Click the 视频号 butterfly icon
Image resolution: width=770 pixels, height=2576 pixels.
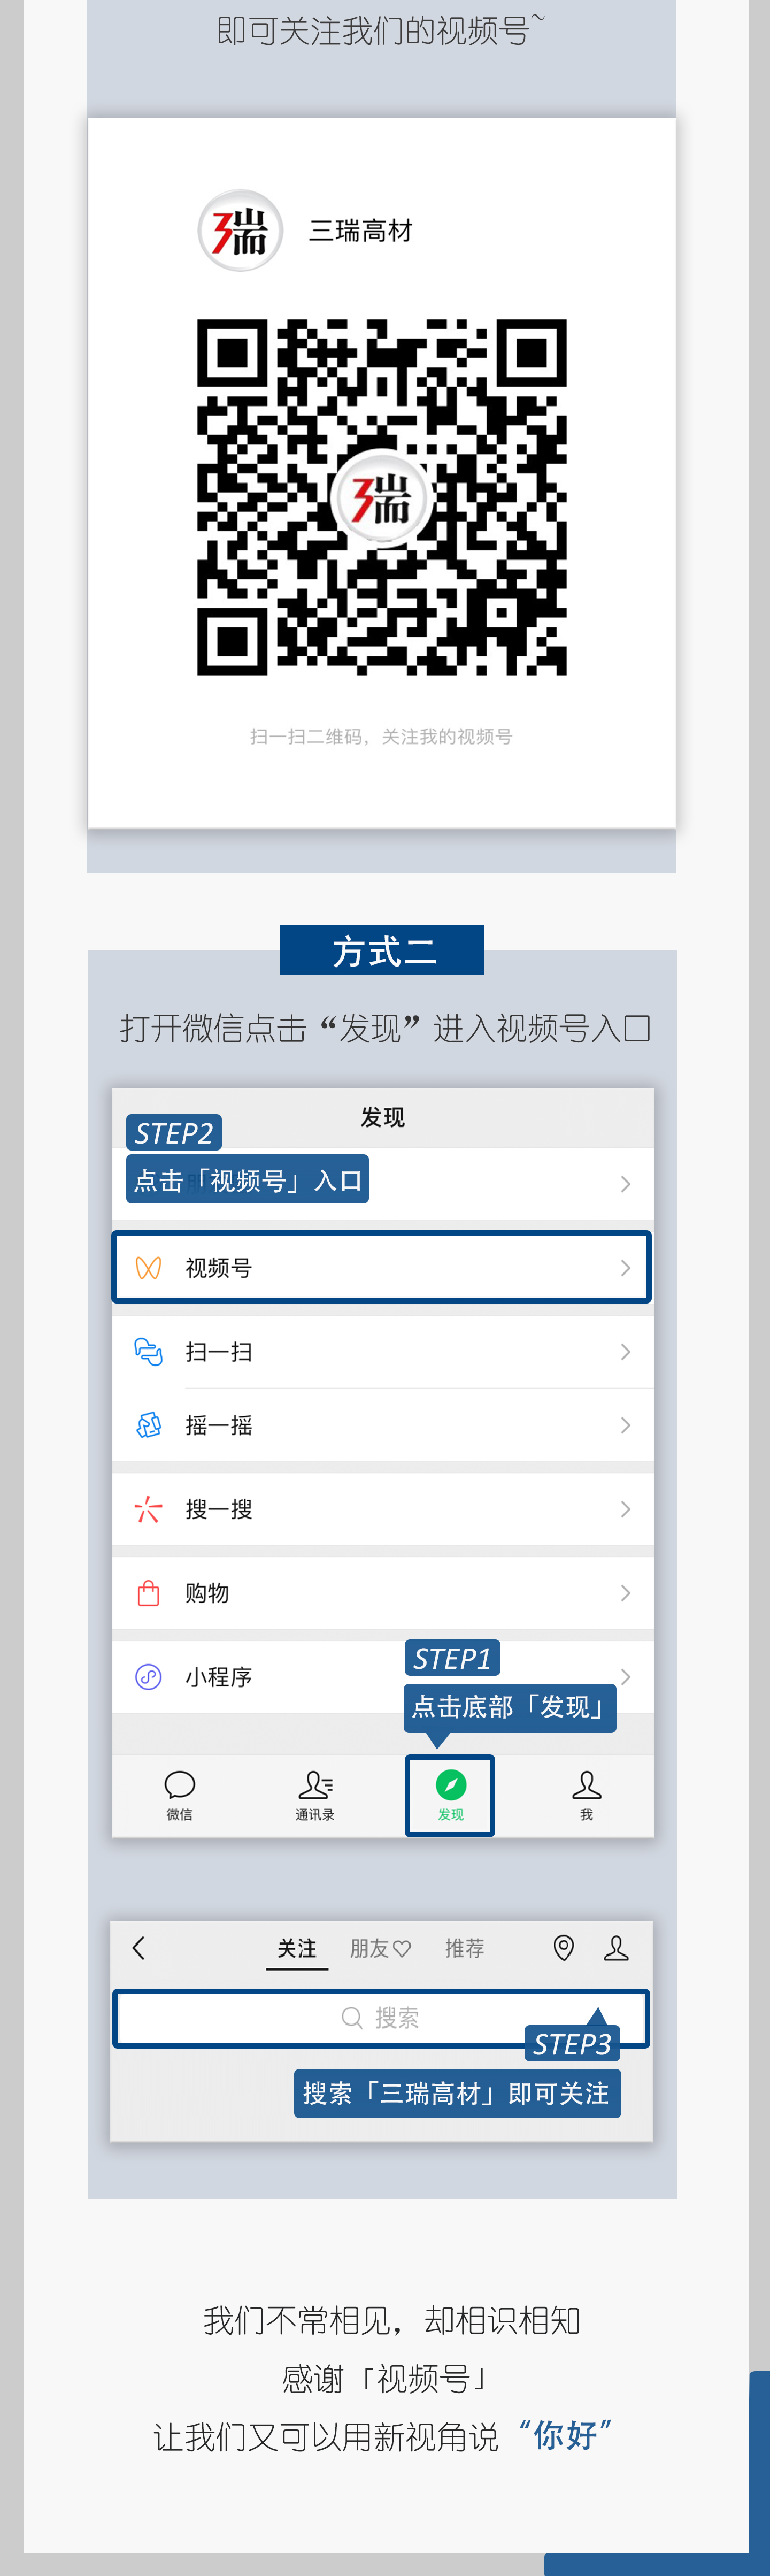click(148, 1268)
